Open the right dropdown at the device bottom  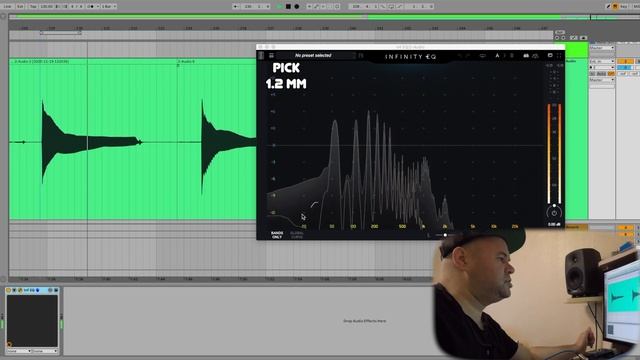click(45, 351)
